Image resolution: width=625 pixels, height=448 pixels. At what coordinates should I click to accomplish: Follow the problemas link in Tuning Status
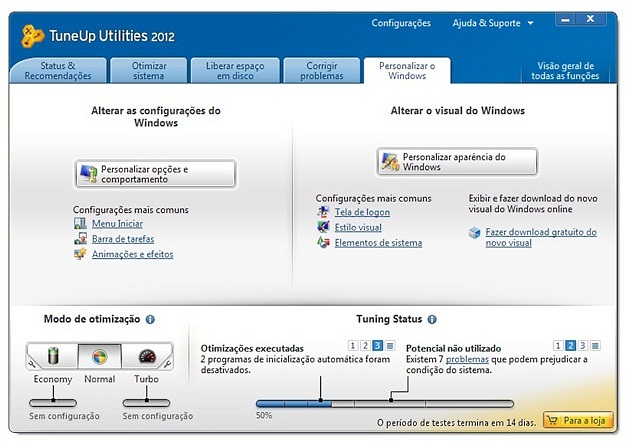pos(467,359)
